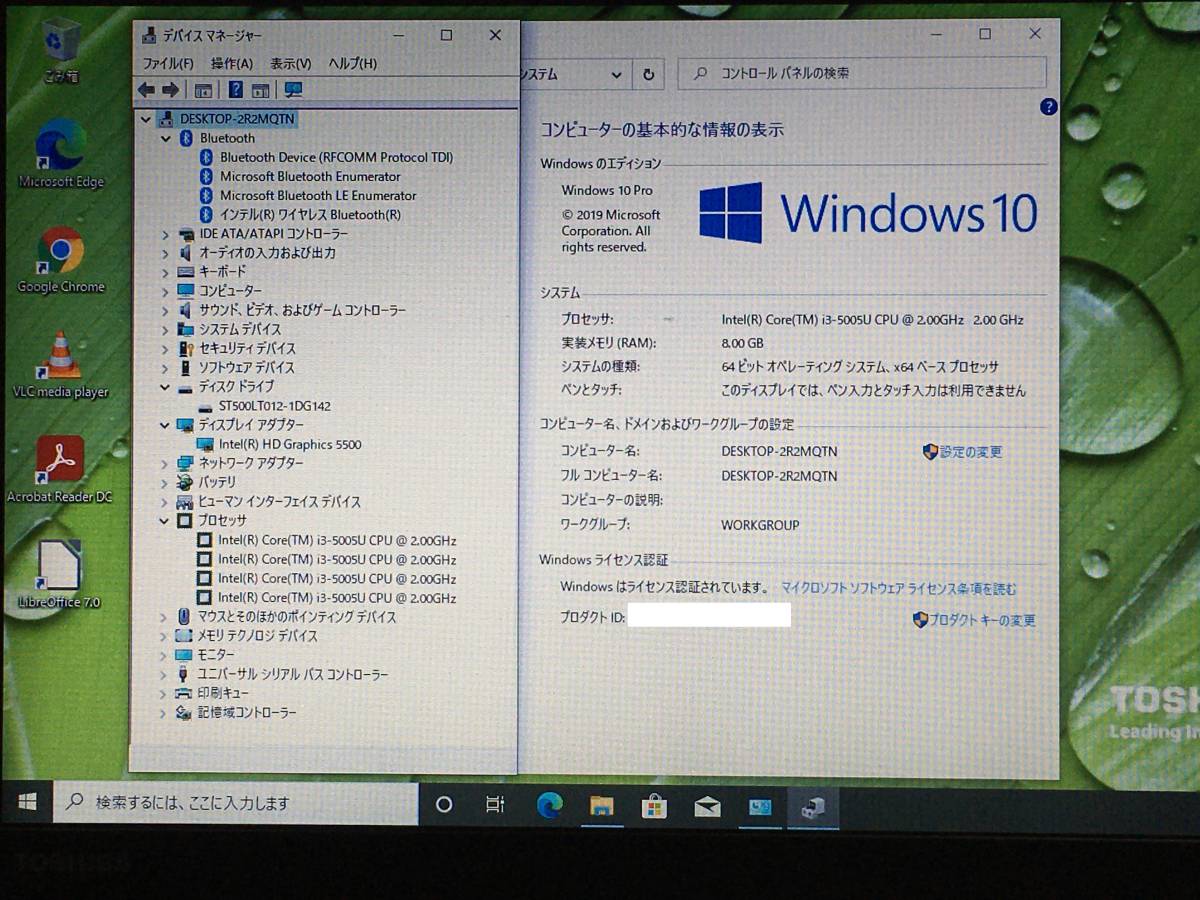
Task: Open VLC media player desktop shortcut
Action: pyautogui.click(x=61, y=365)
